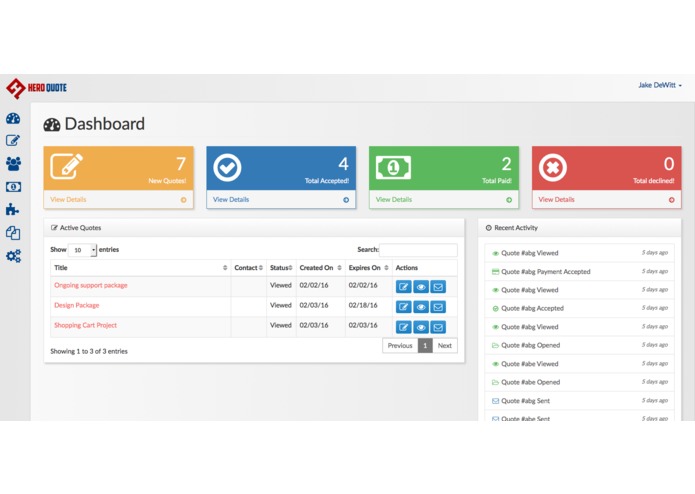The image size is (695, 494).
Task: Sort table by Title column
Action: (141, 268)
